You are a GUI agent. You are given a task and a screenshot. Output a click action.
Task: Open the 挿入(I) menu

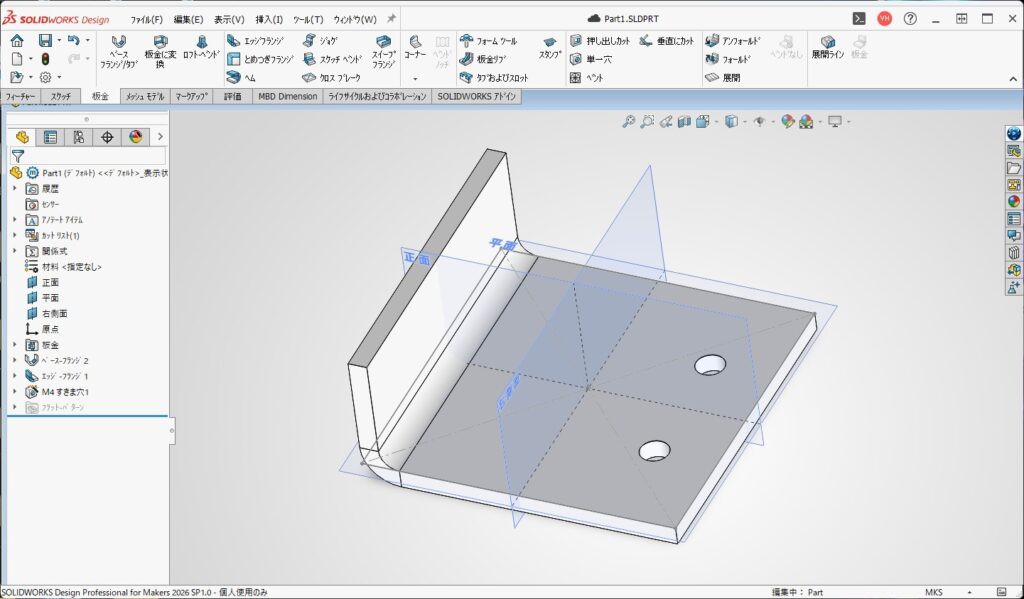tap(269, 19)
